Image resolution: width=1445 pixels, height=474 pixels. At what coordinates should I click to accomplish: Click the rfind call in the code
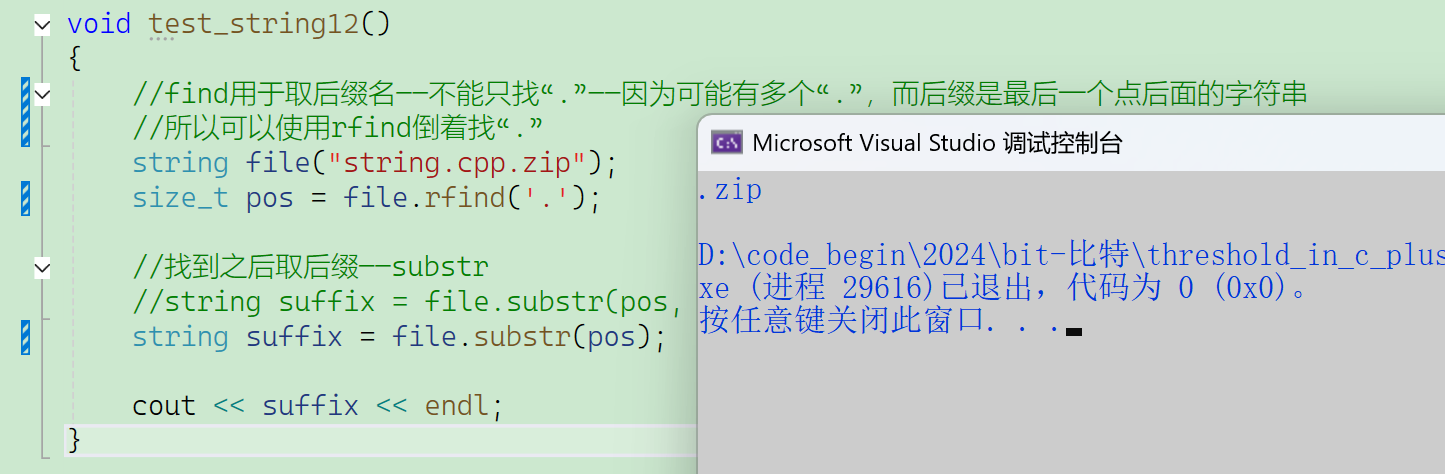(x=465, y=198)
